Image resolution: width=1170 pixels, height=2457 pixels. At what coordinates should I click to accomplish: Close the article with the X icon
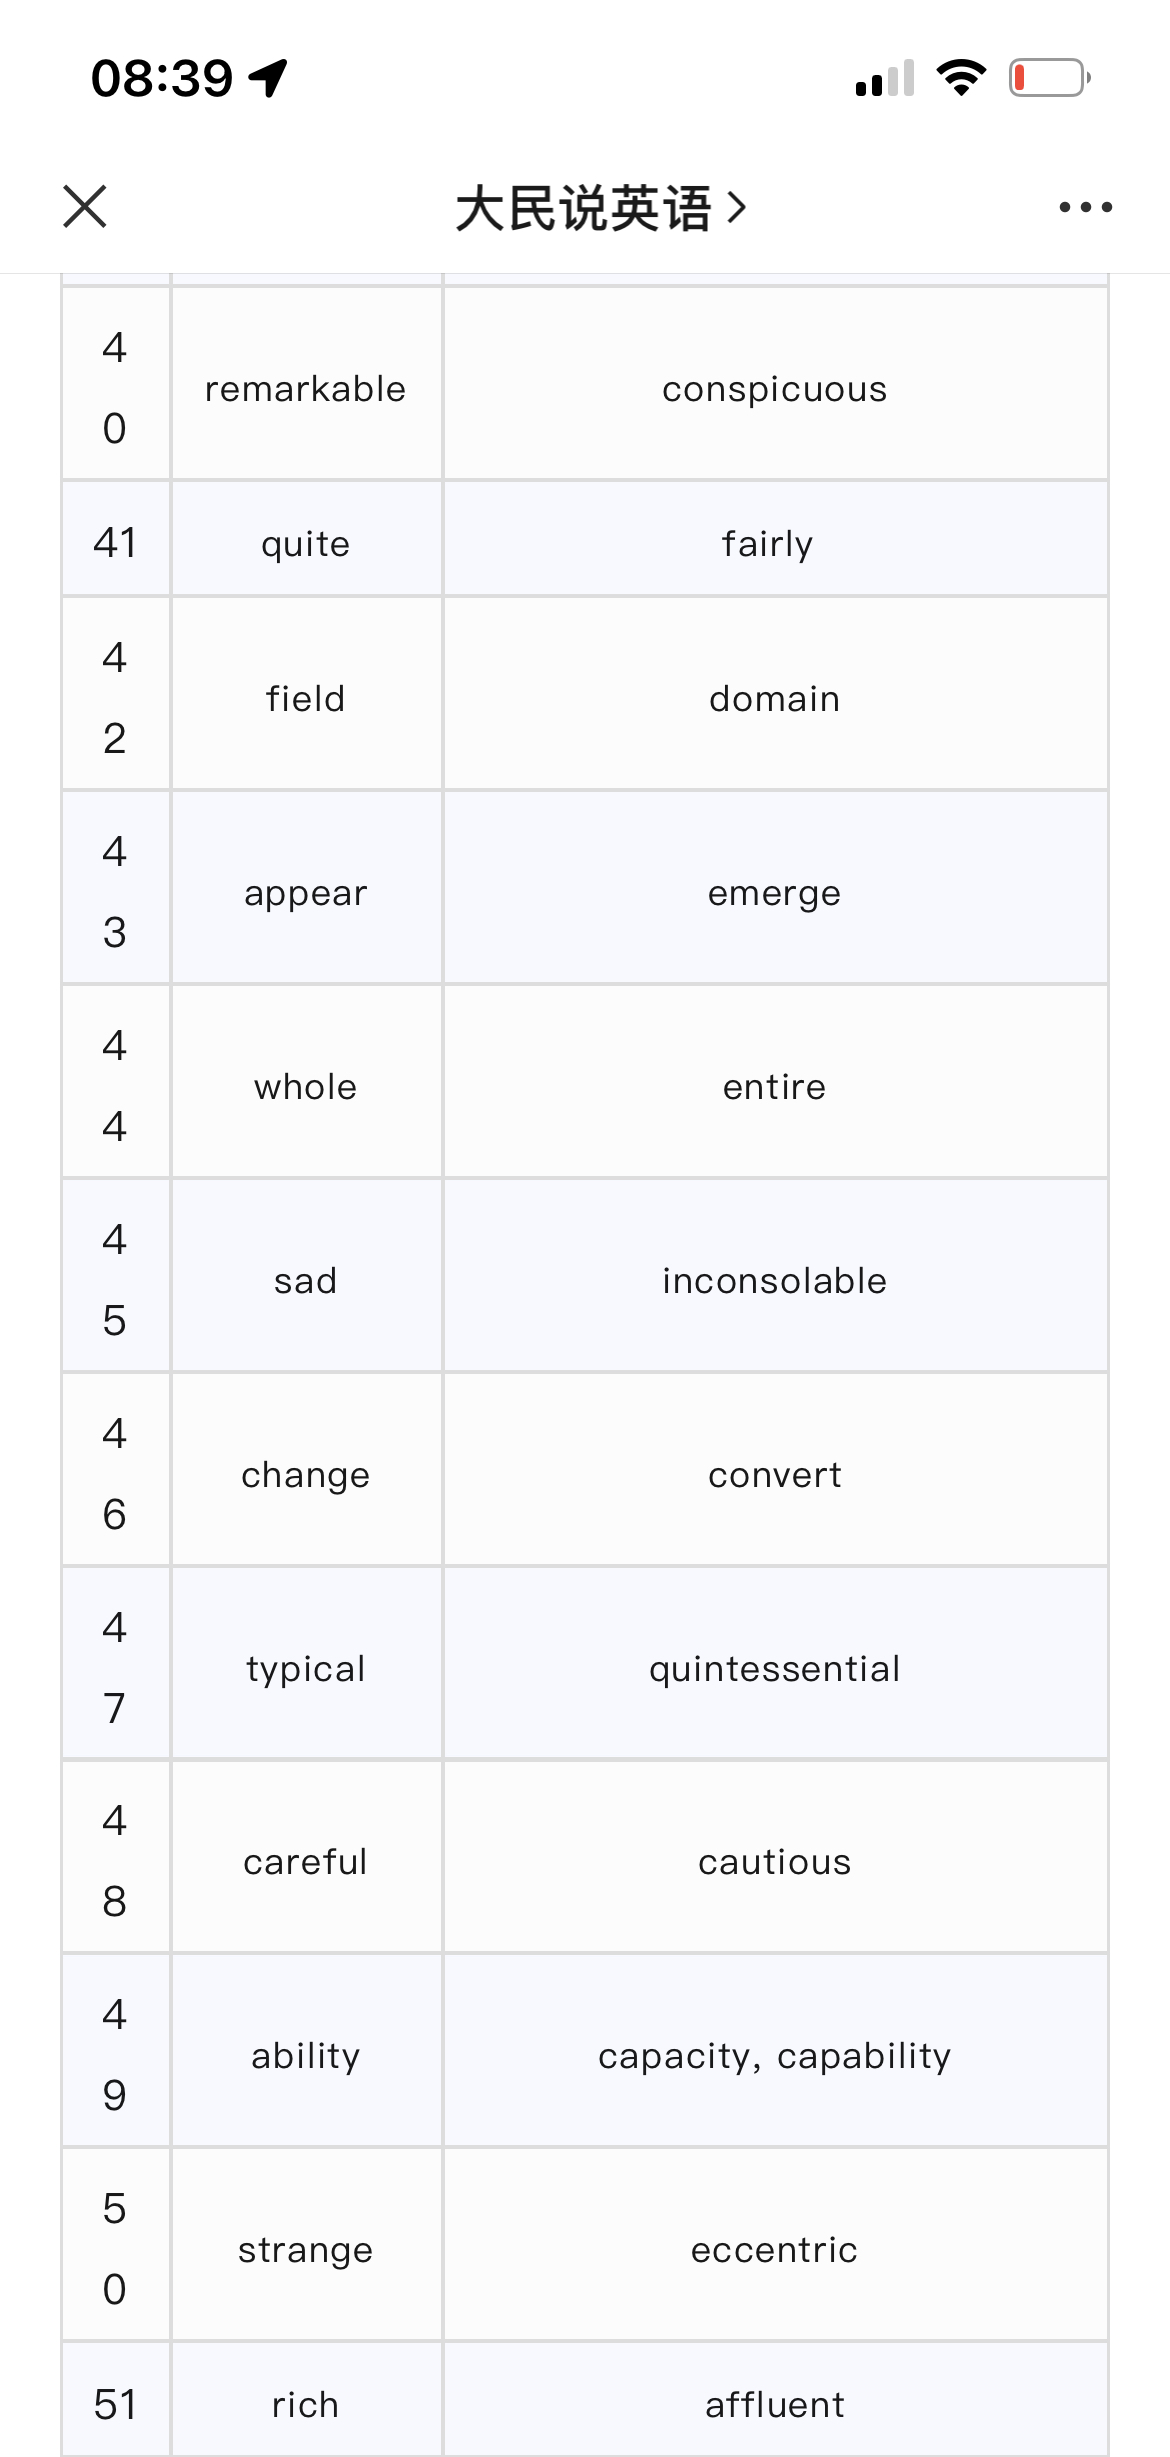pos(85,207)
